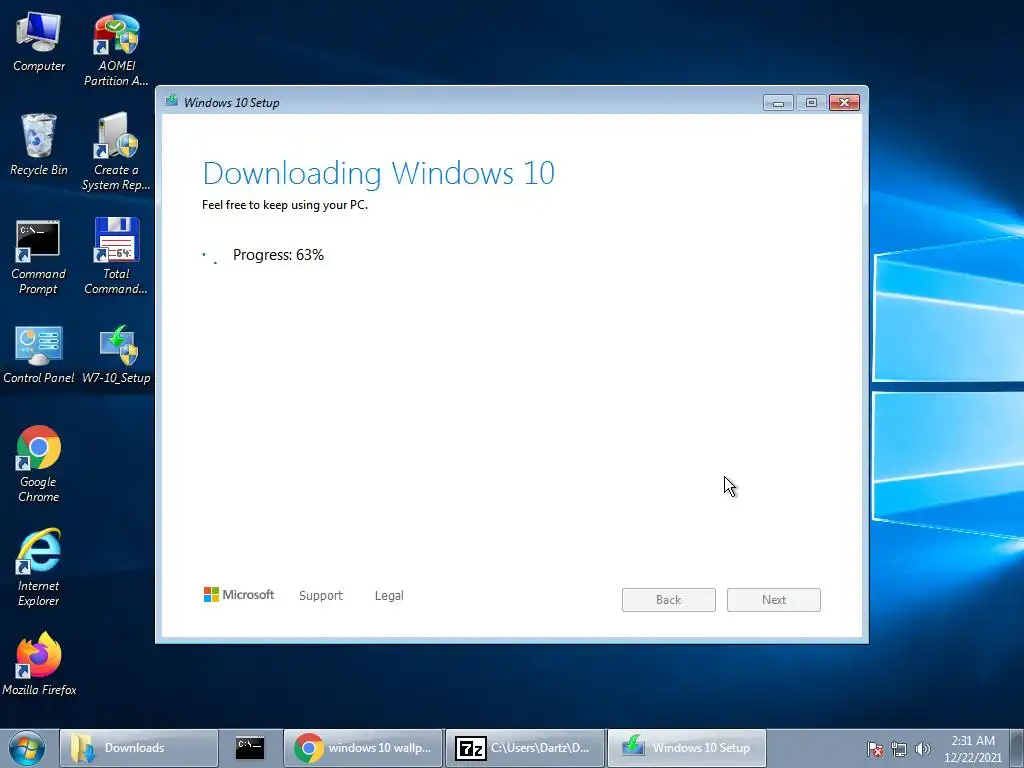Open the Computer desktop icon
The image size is (1024, 768).
click(x=39, y=40)
